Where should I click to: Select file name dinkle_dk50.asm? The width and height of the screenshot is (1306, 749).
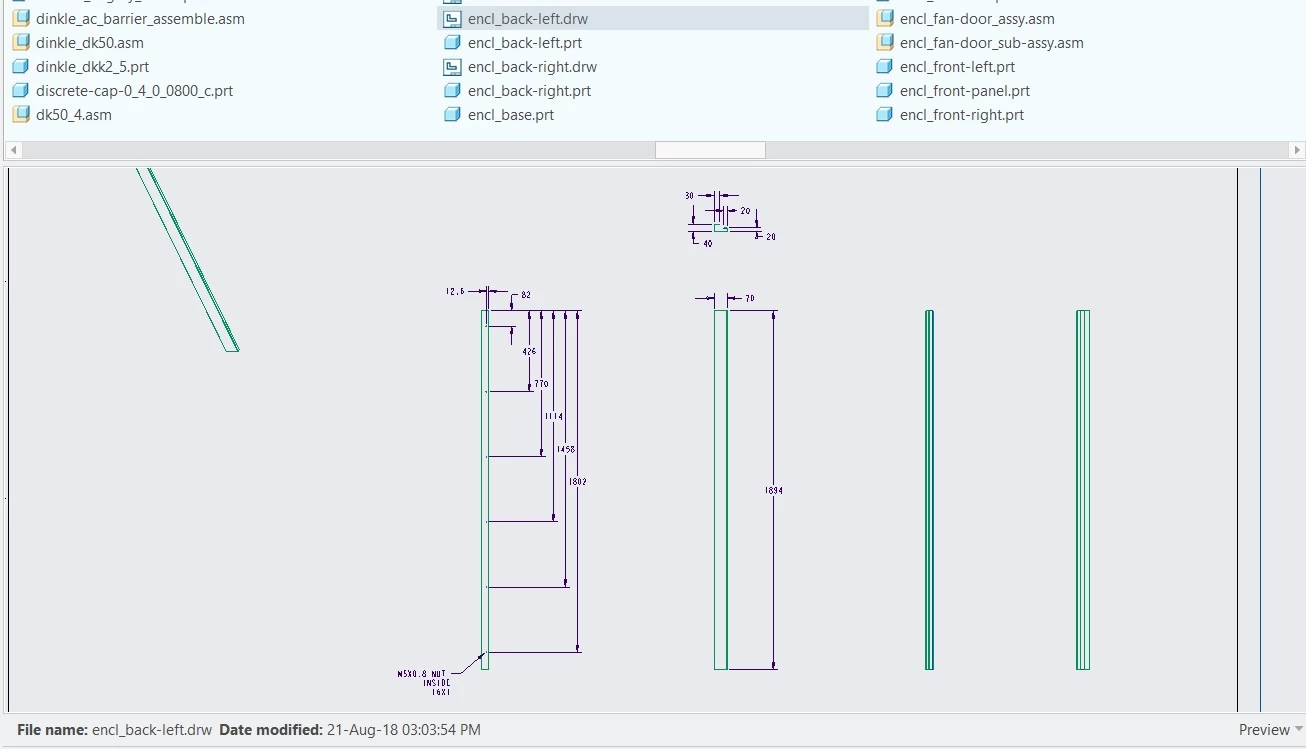click(90, 43)
